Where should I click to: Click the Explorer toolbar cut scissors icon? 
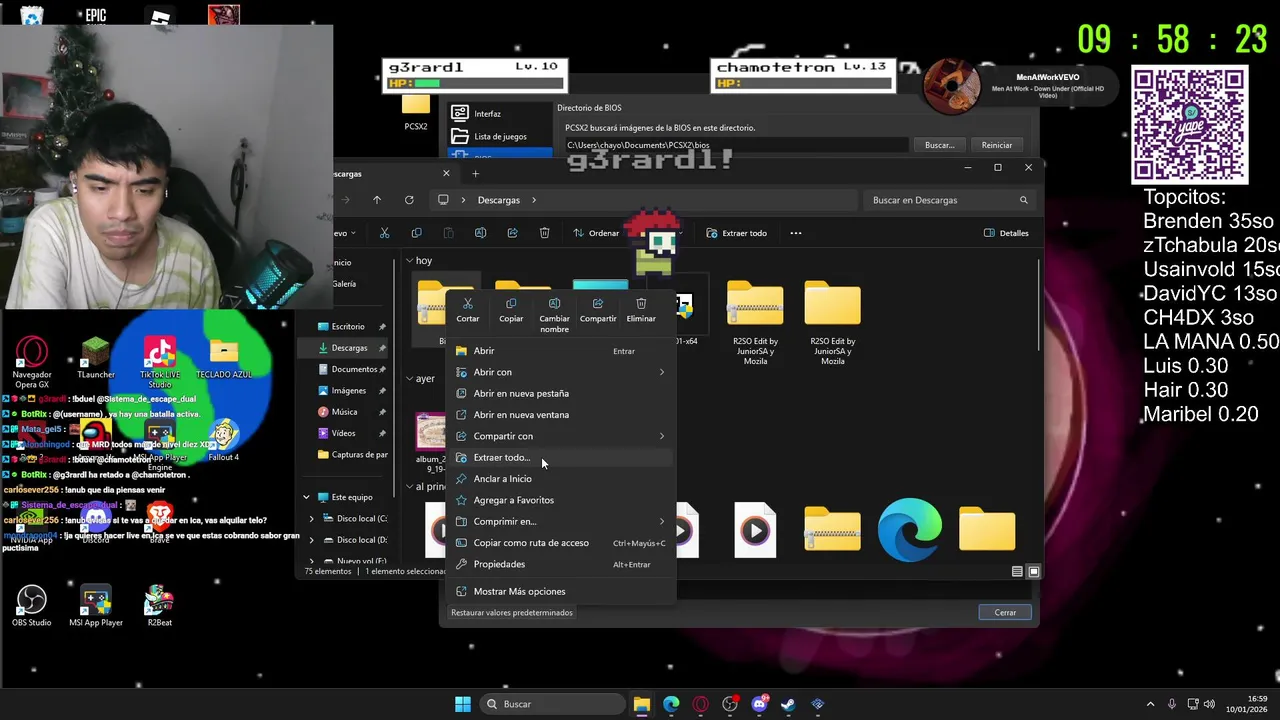[x=384, y=233]
